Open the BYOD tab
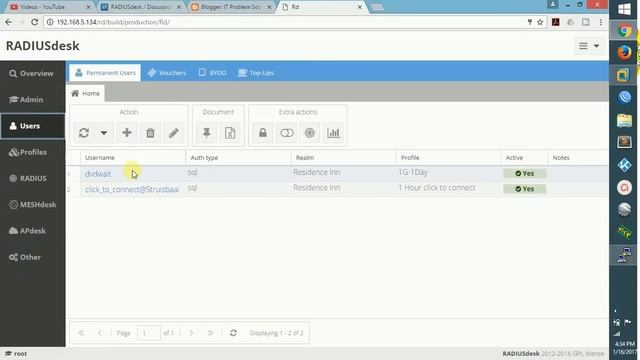640x360 pixels. [212, 73]
